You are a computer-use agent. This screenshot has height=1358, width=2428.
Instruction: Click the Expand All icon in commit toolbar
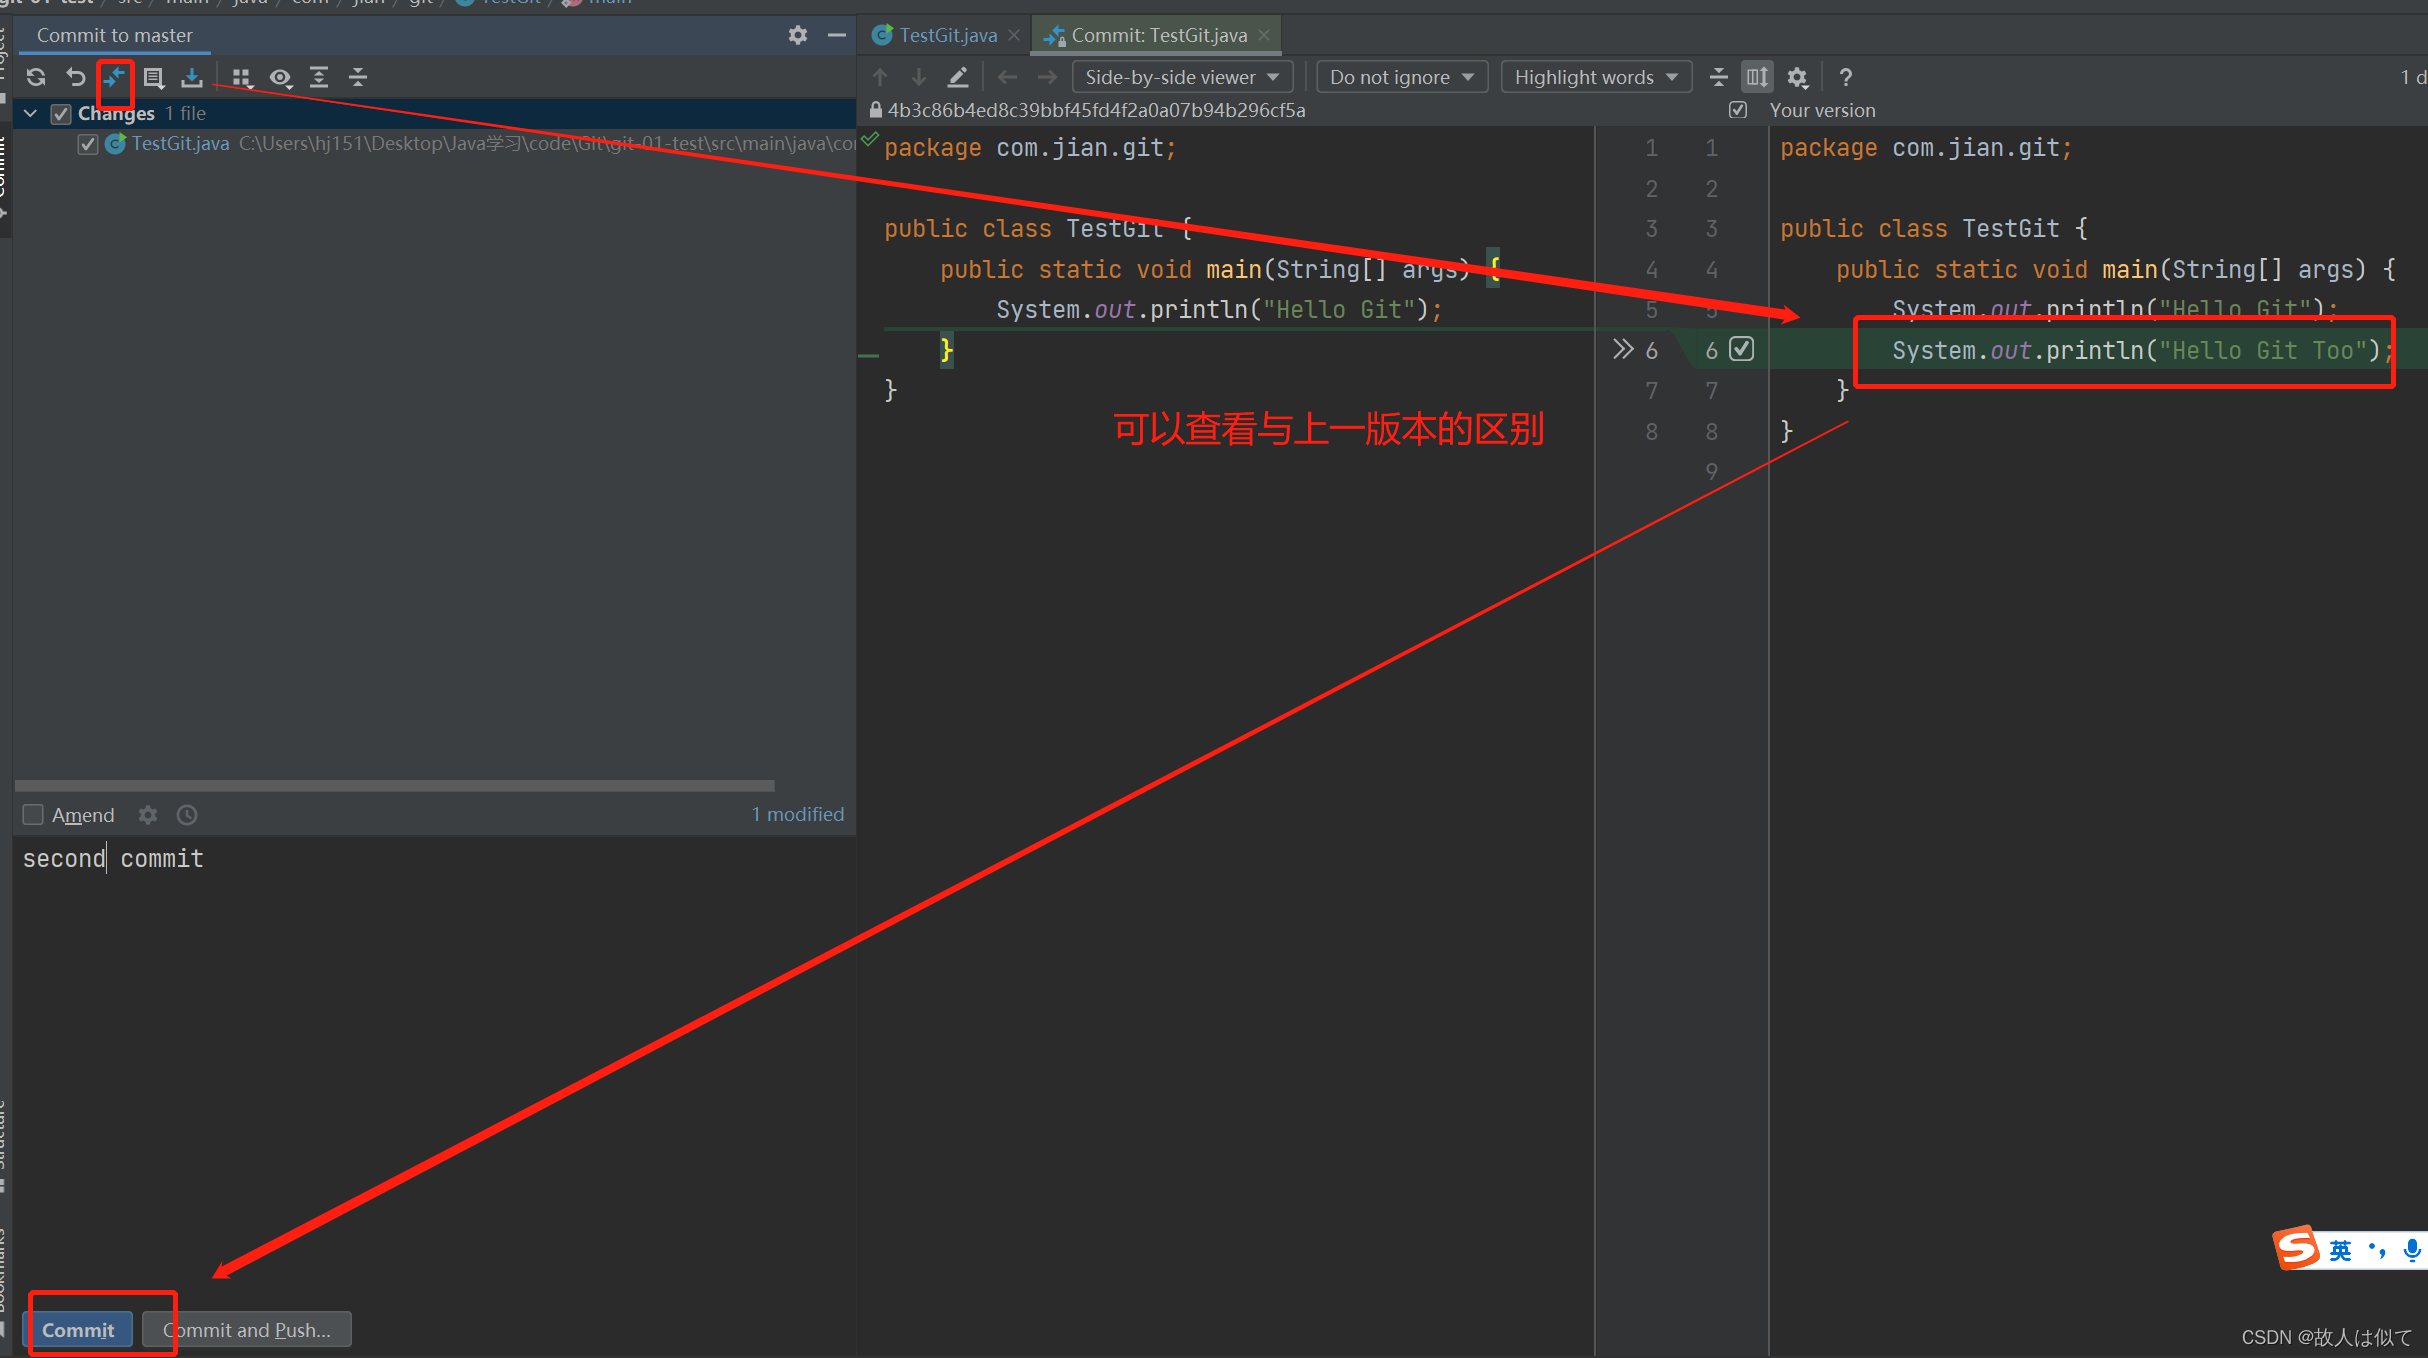click(319, 77)
